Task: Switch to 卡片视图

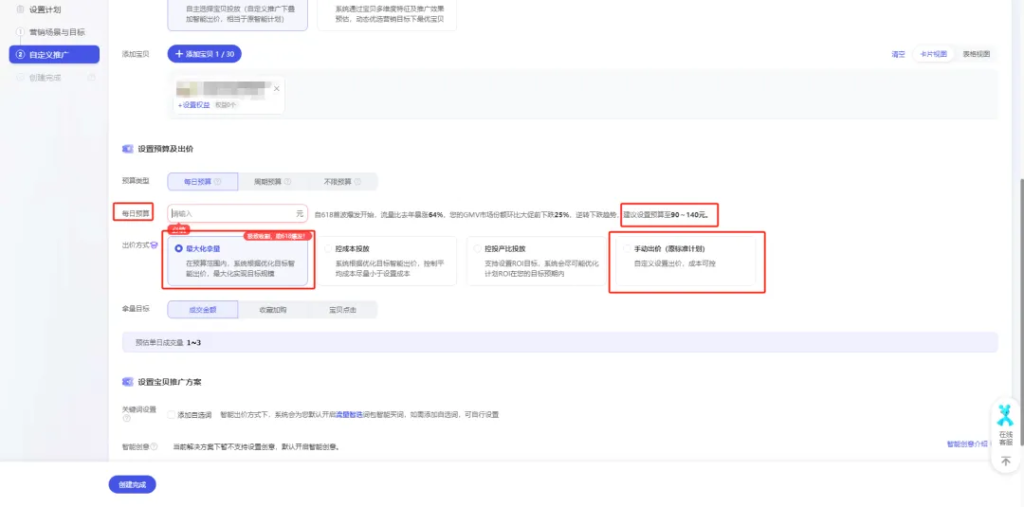Action: pyautogui.click(x=933, y=54)
